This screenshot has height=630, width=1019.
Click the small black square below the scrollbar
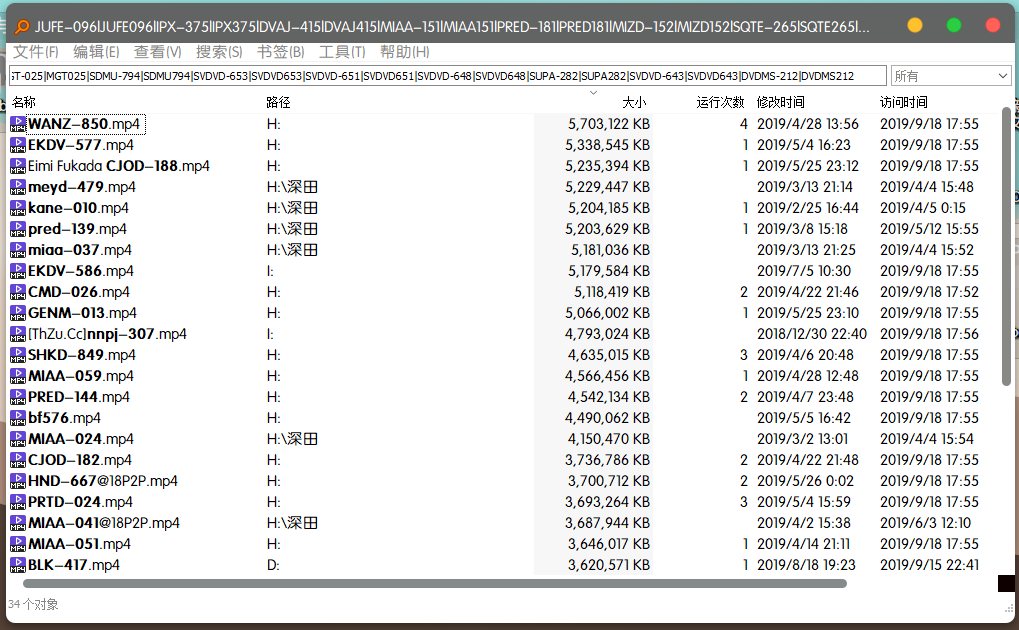tap(1005, 581)
